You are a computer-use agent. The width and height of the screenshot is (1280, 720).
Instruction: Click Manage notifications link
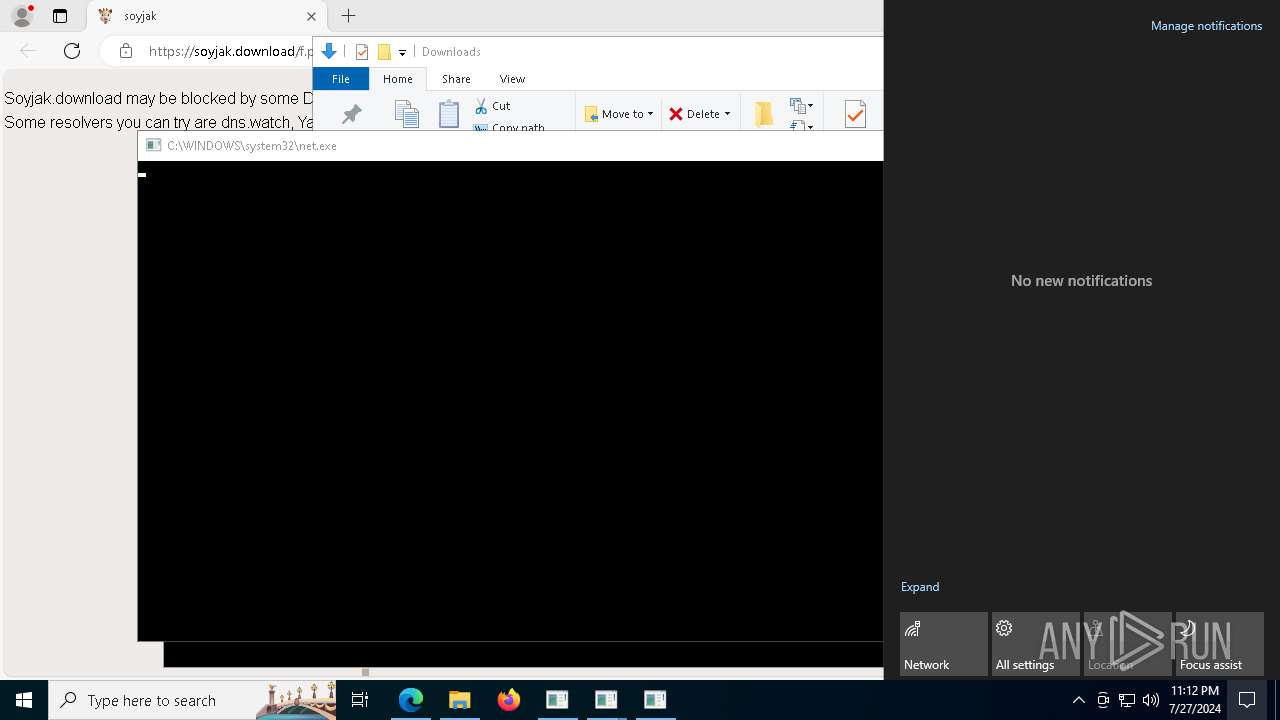tap(1206, 26)
